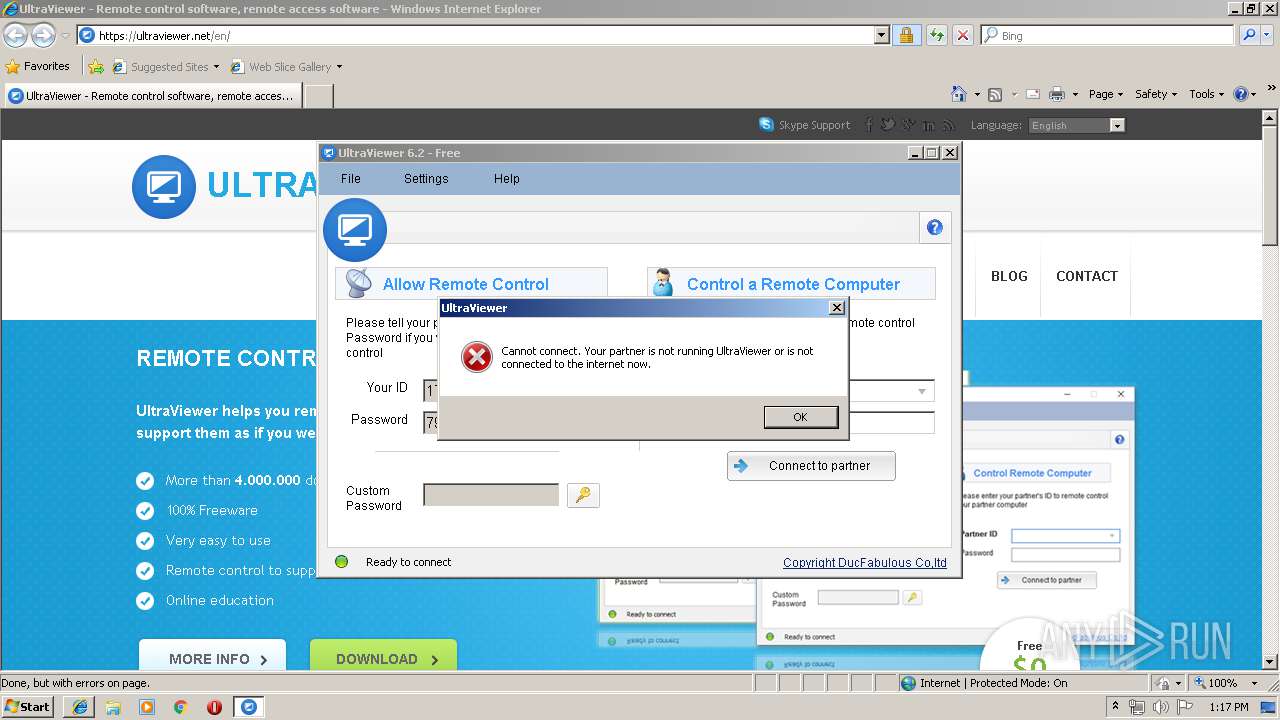Click the red error icon in dialog

[477, 357]
